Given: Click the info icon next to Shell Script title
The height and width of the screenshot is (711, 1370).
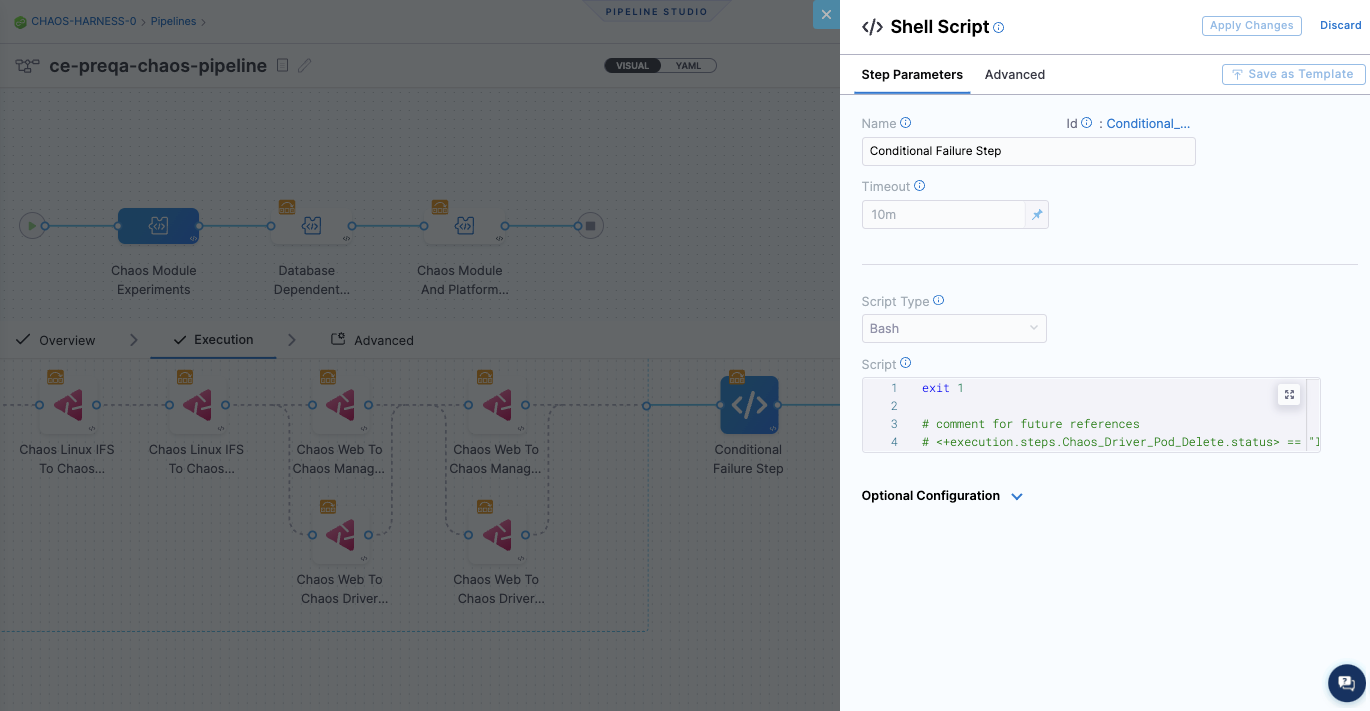Looking at the screenshot, I should pos(998,27).
